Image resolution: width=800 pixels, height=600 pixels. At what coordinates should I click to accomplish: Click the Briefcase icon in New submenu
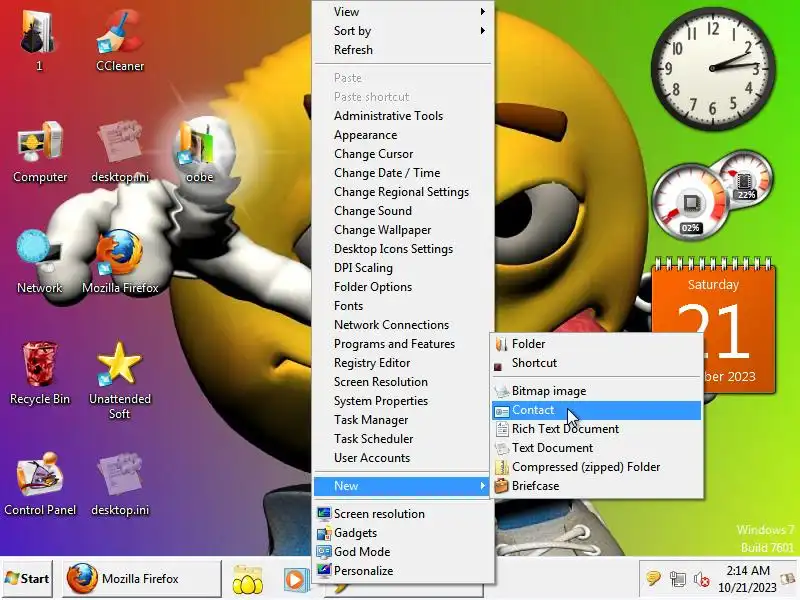tap(502, 486)
